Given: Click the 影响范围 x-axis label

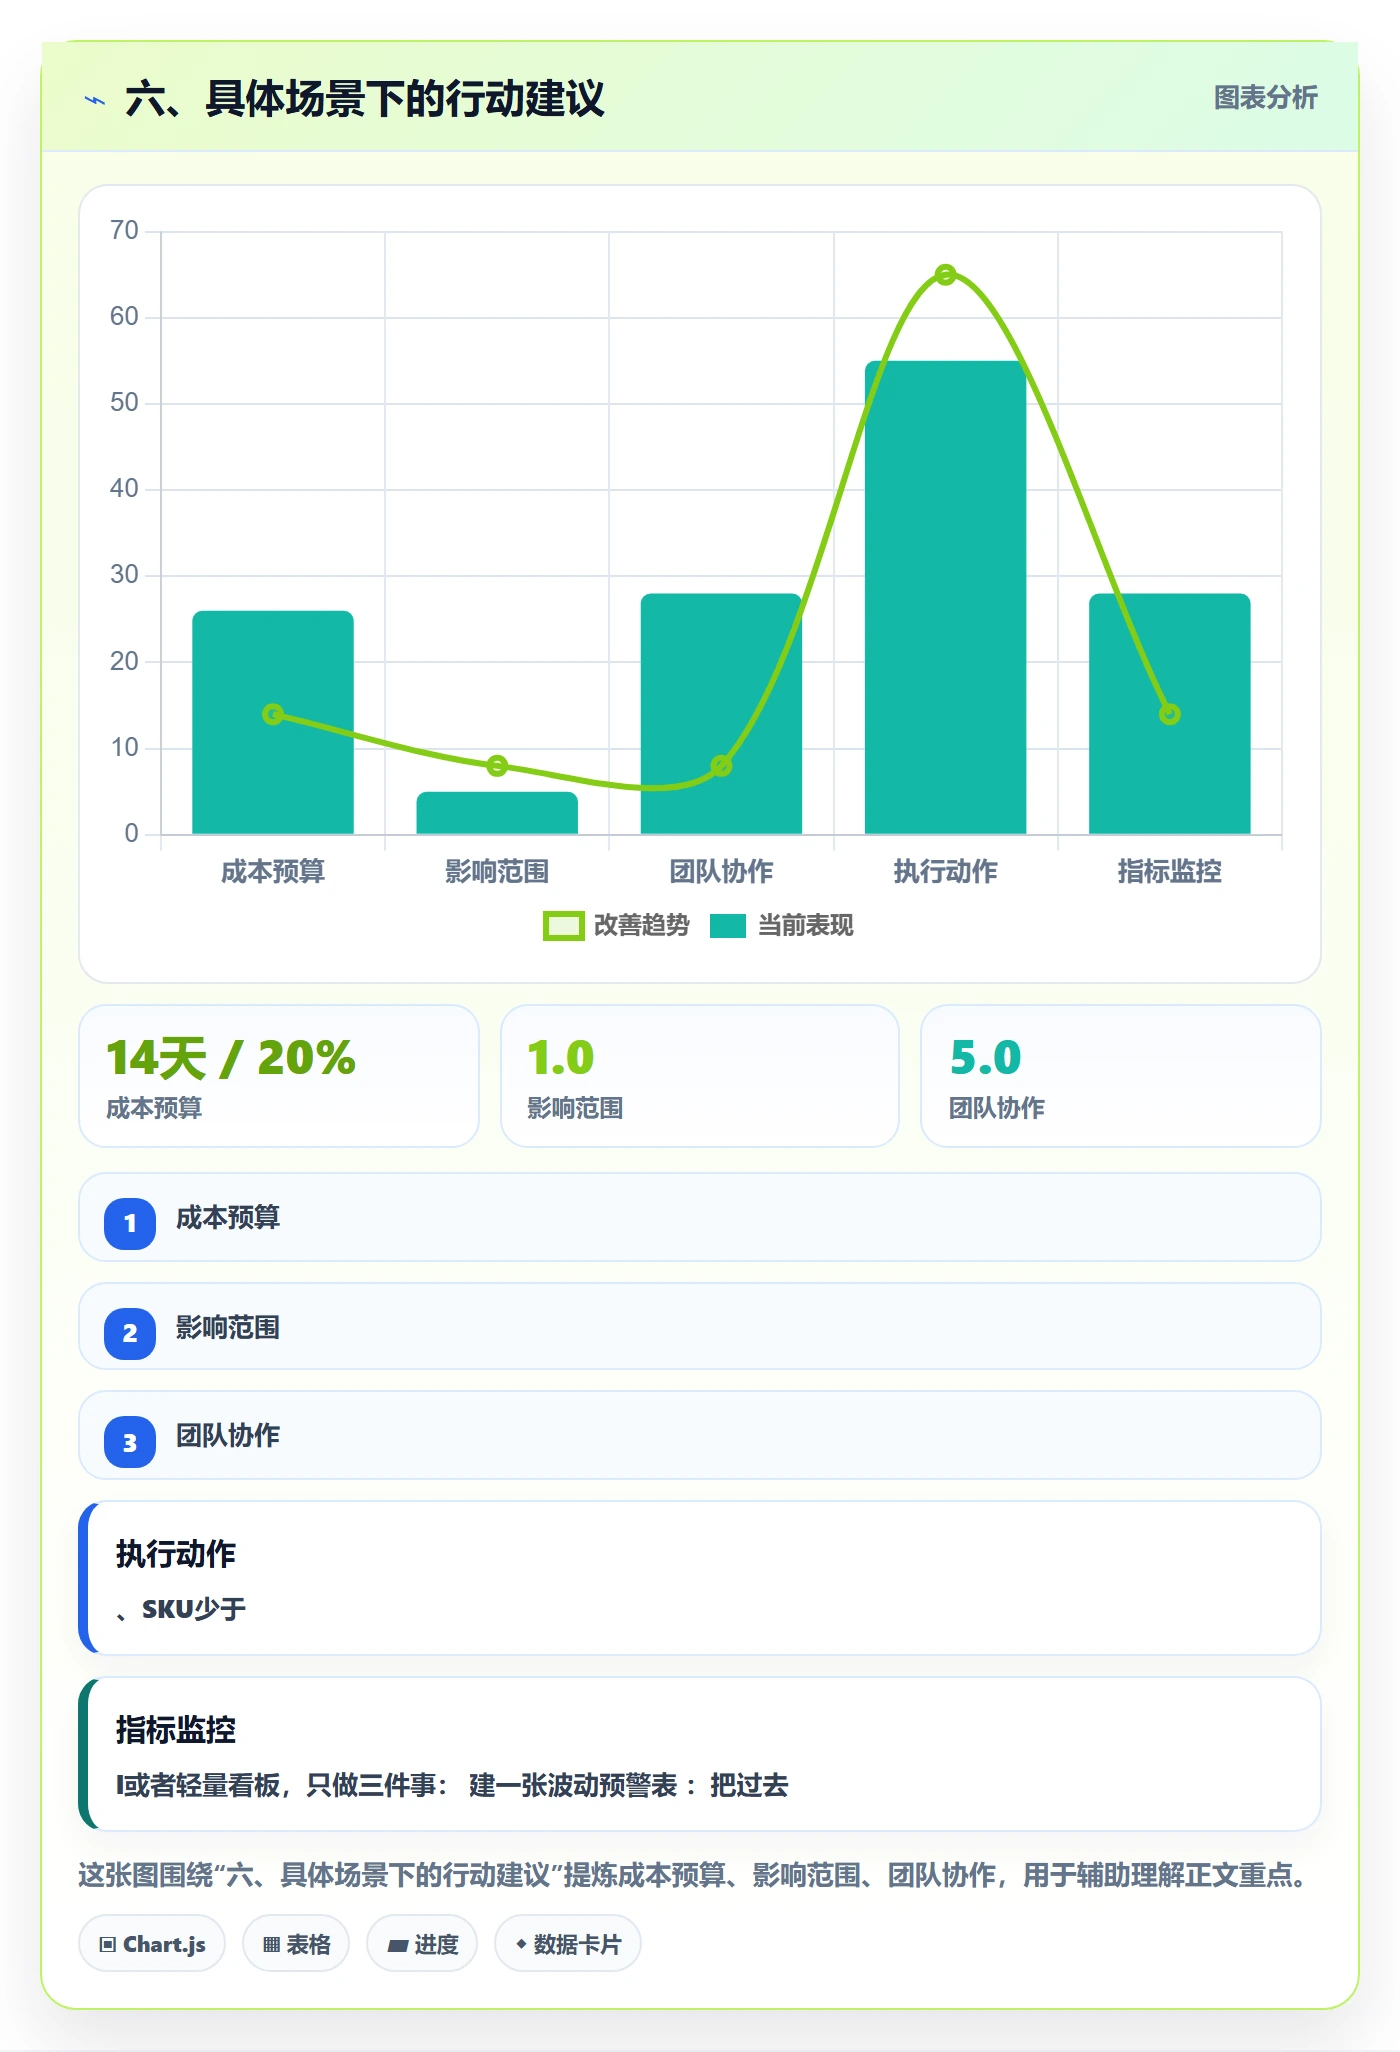Looking at the screenshot, I should tap(497, 871).
